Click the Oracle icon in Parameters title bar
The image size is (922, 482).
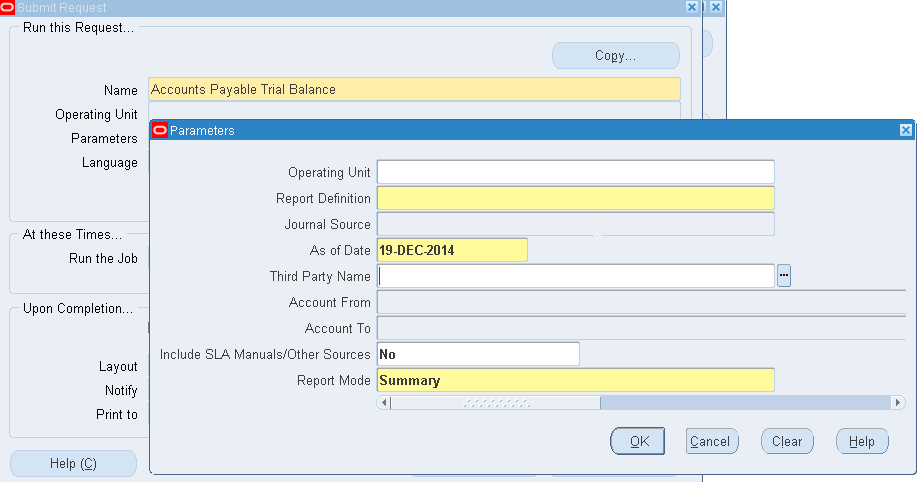(160, 130)
